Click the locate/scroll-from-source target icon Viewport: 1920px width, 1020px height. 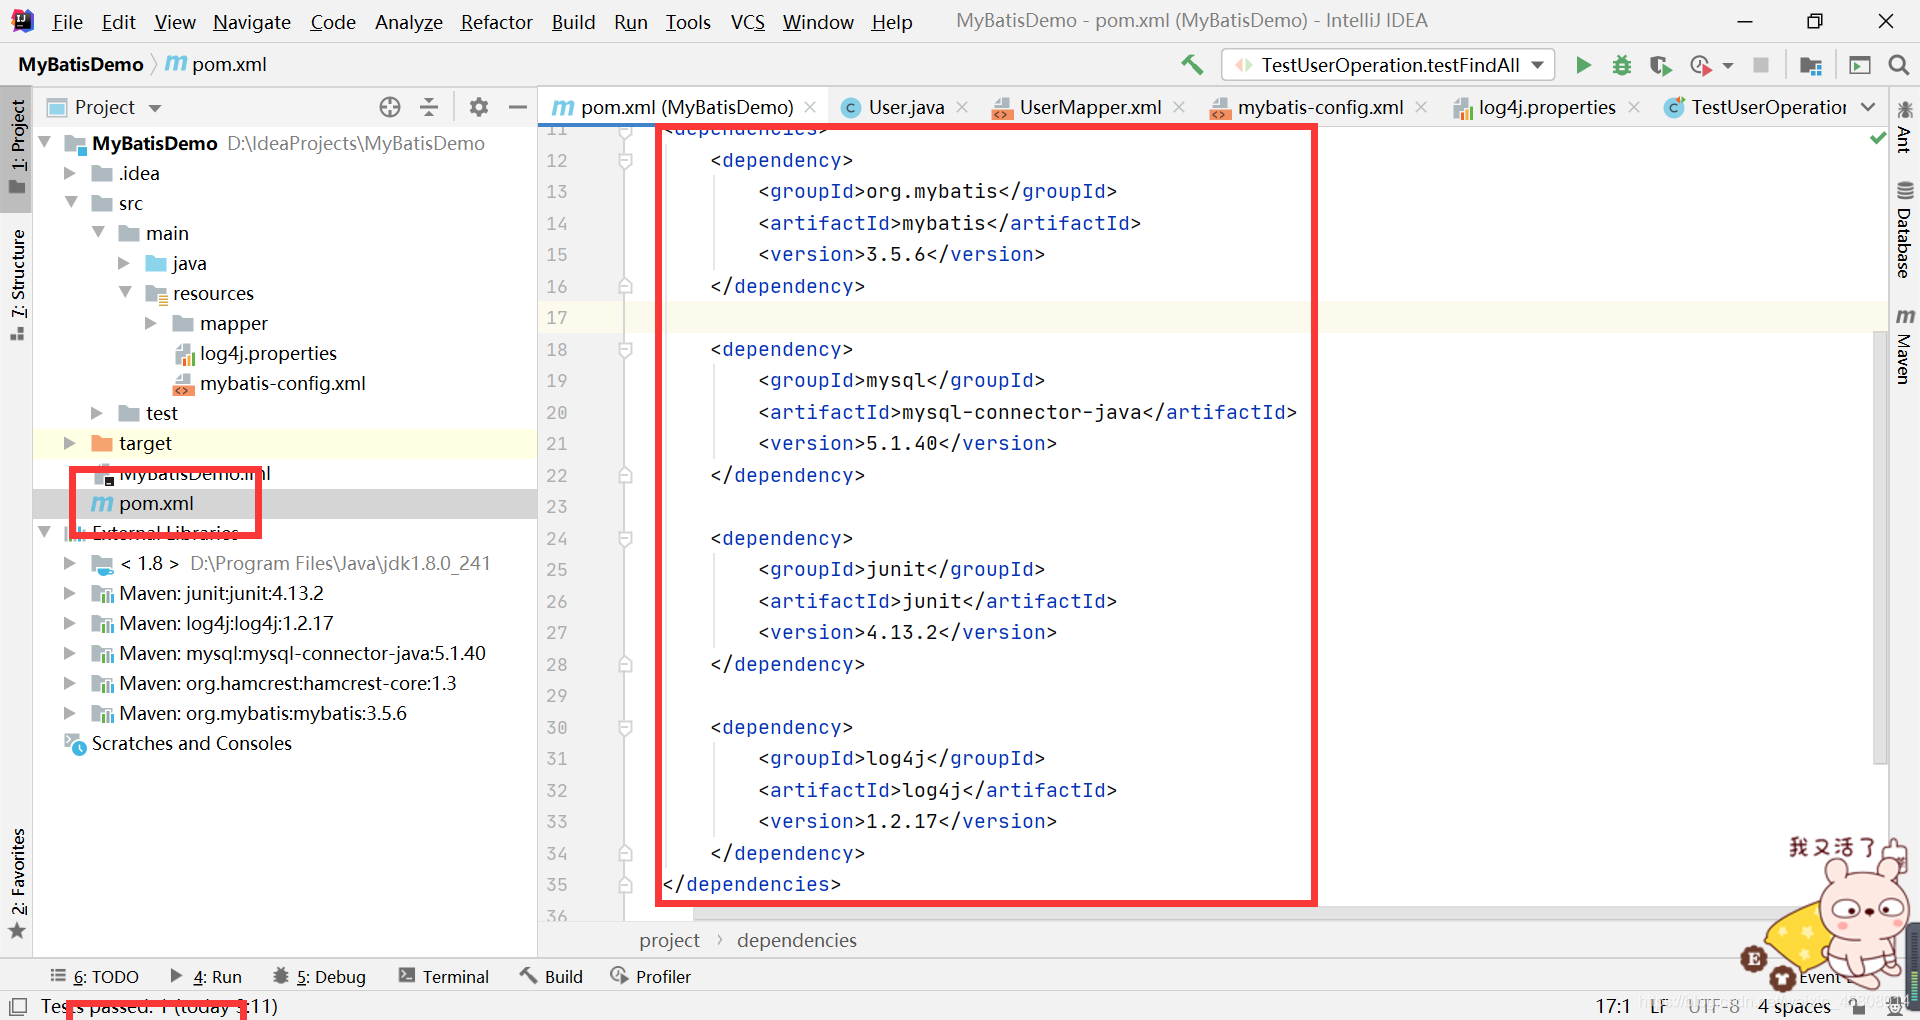click(x=390, y=107)
